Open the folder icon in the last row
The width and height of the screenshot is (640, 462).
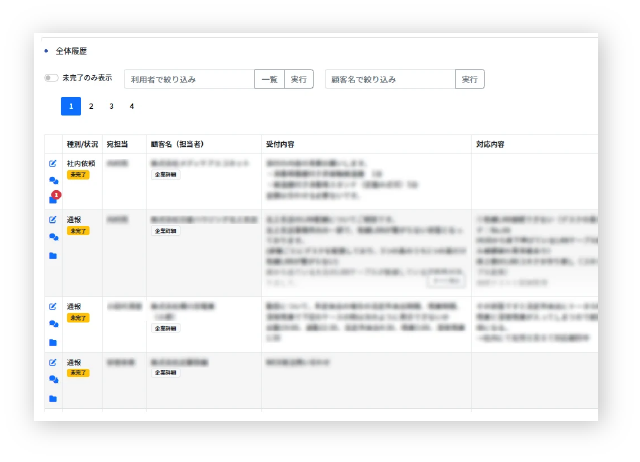click(x=53, y=399)
